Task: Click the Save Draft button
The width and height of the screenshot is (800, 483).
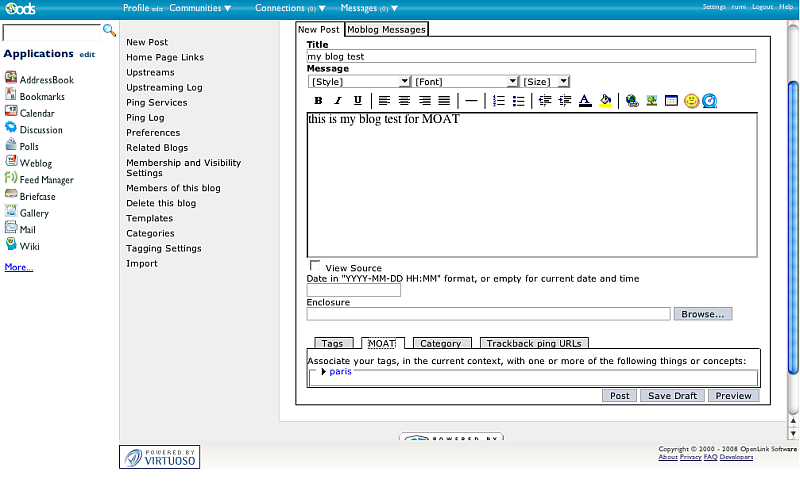Action: [672, 396]
